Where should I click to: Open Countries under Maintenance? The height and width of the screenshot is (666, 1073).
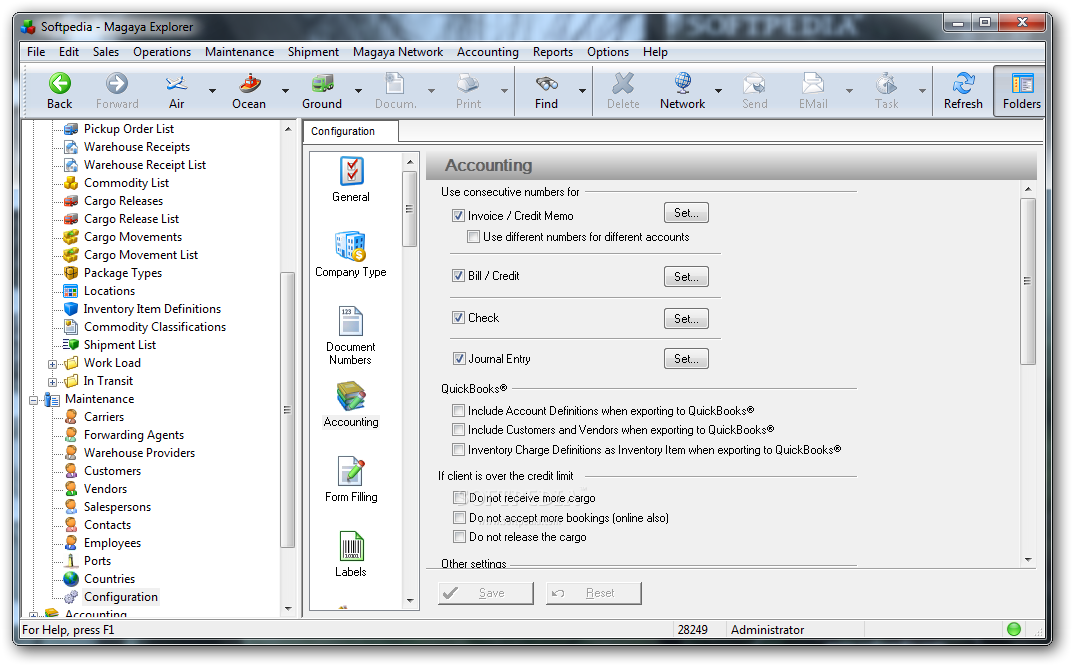coord(109,579)
